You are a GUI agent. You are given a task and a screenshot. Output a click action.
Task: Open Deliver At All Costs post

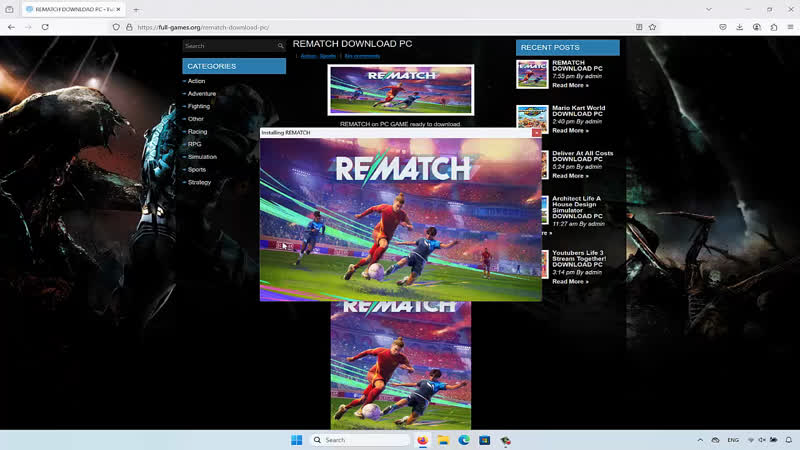pyautogui.click(x=582, y=156)
